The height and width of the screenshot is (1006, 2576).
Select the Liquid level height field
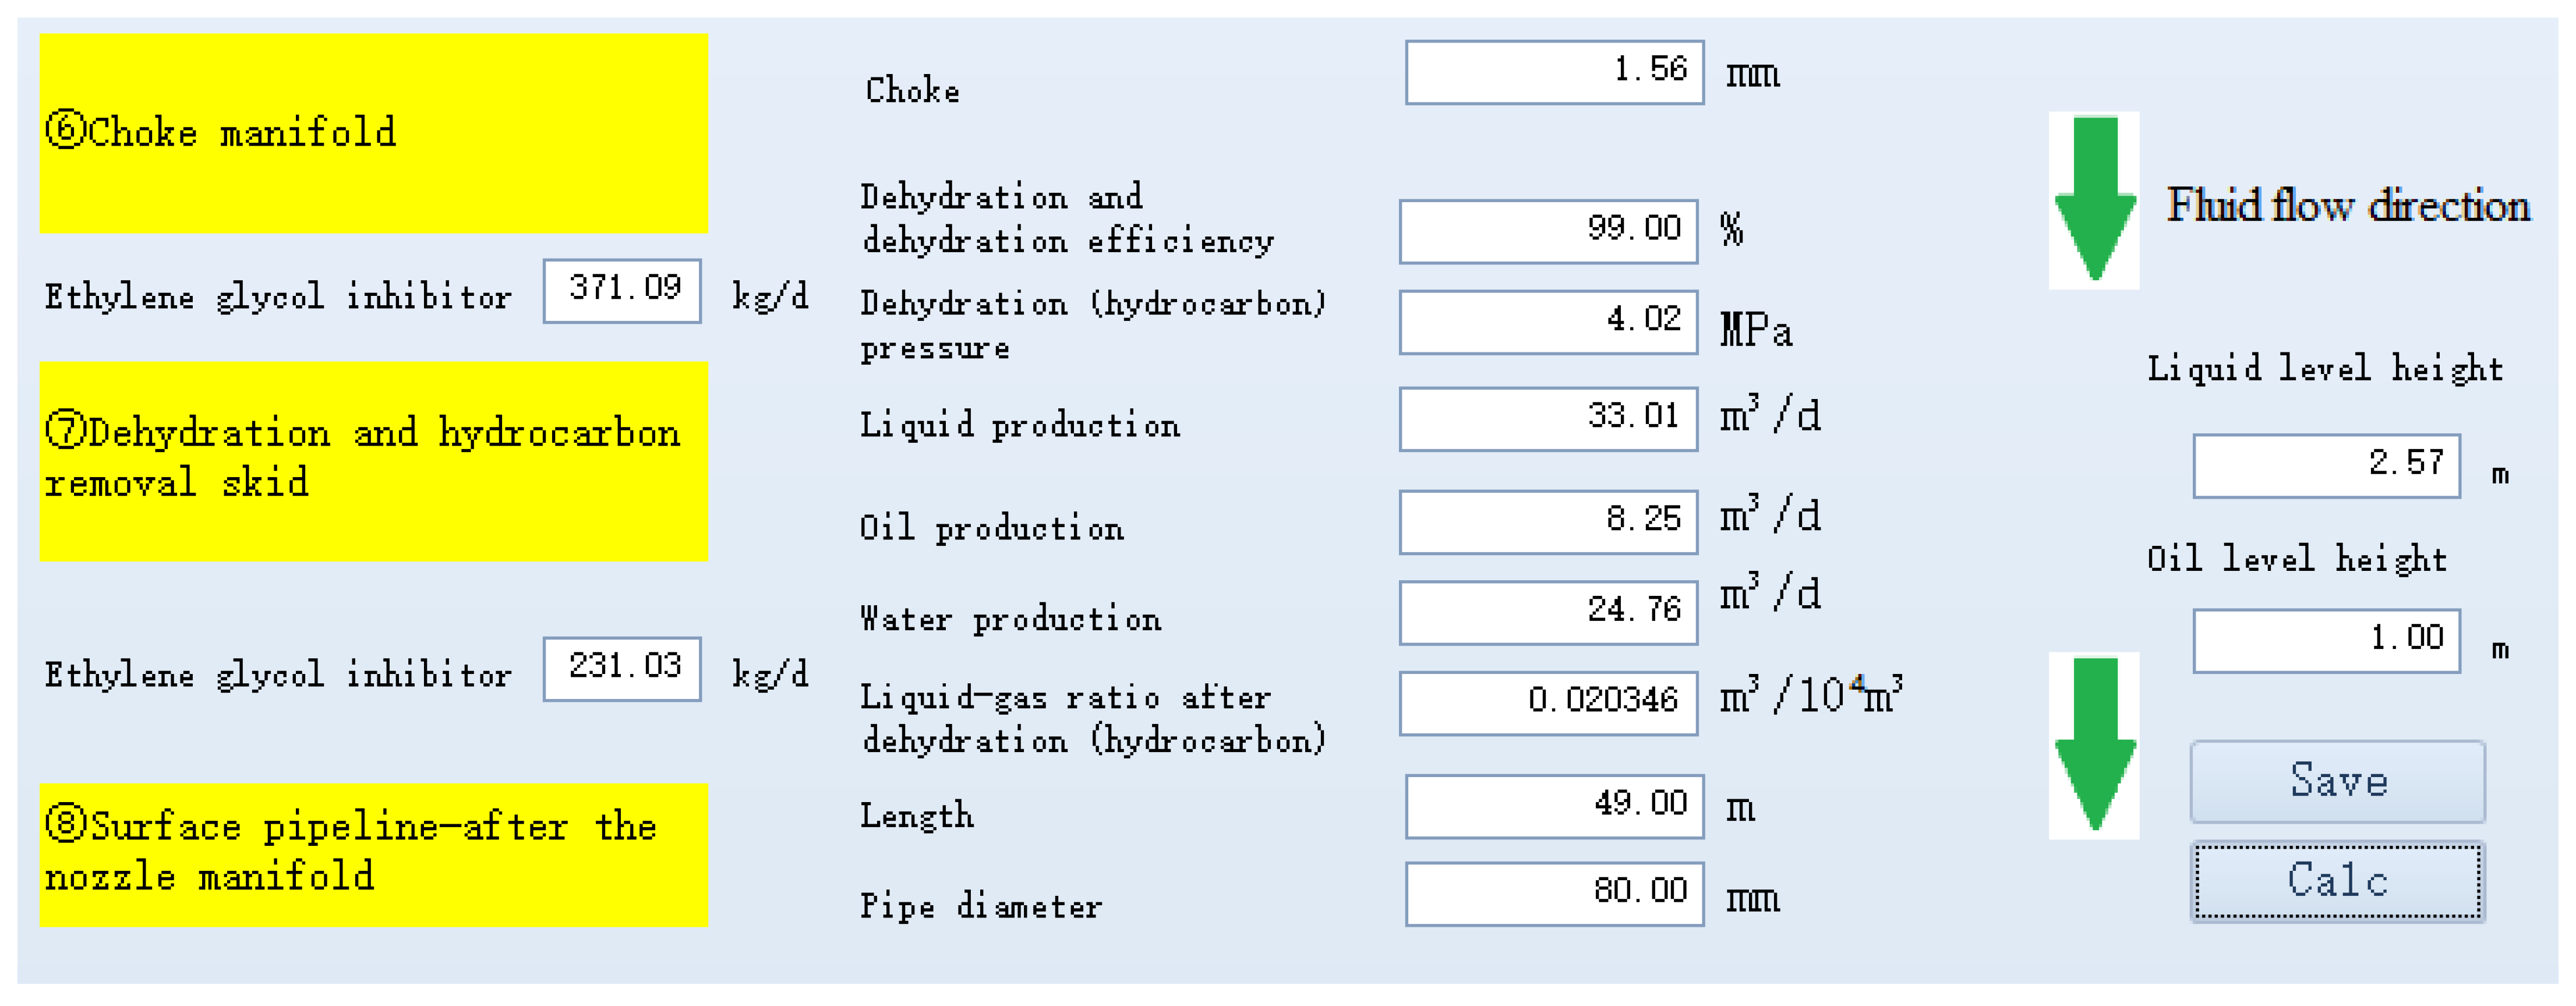click(2326, 465)
